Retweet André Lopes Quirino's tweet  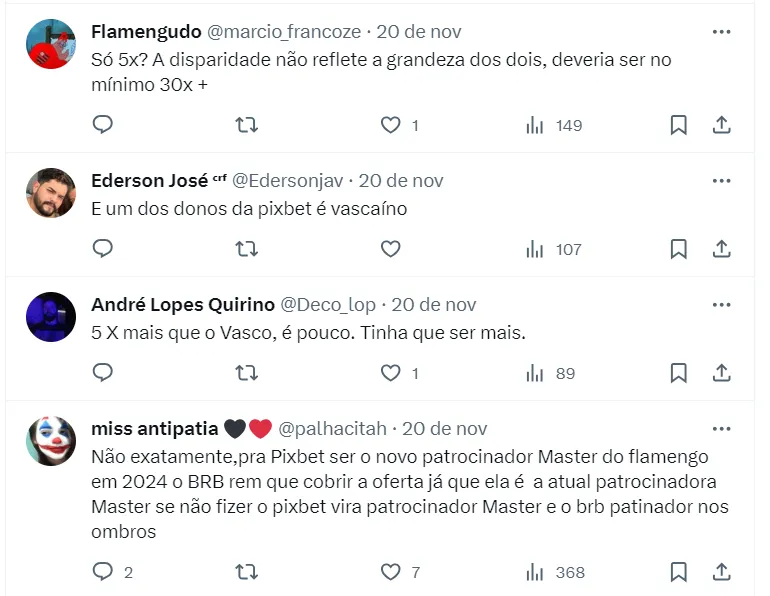pos(246,373)
